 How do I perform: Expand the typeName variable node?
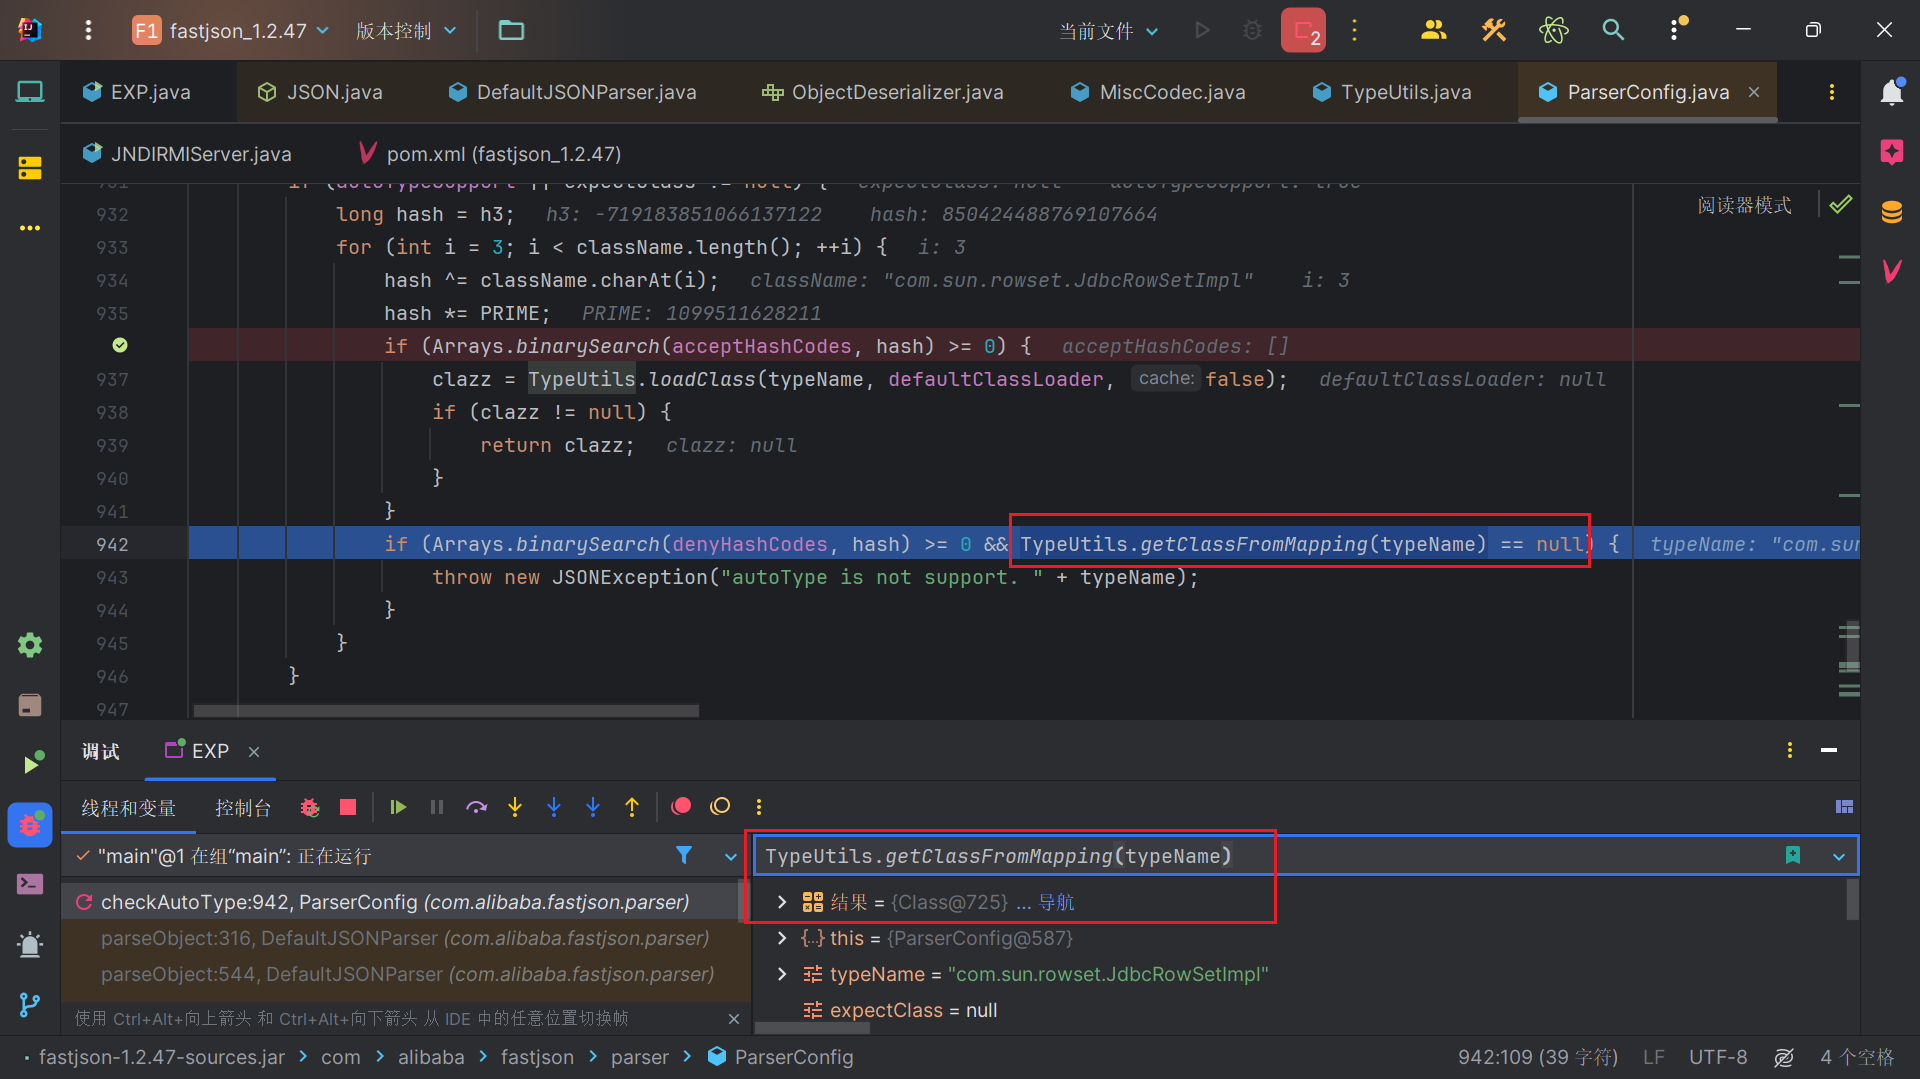tap(782, 974)
